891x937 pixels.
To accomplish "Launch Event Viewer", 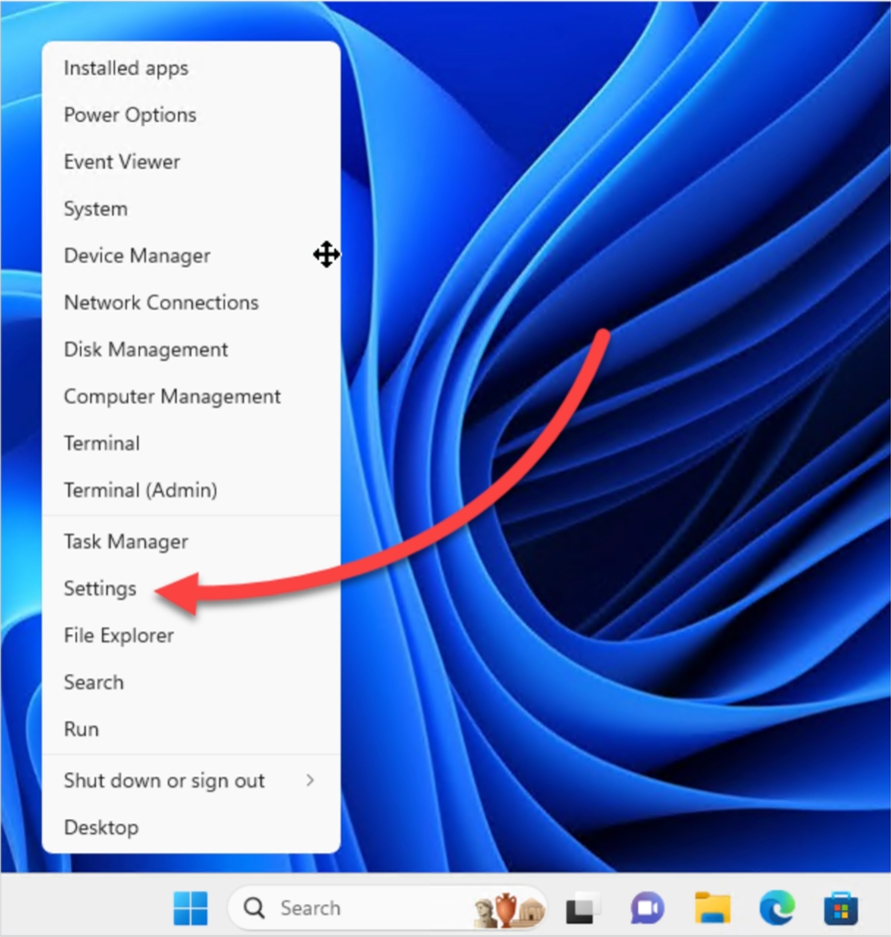I will click(191, 161).
